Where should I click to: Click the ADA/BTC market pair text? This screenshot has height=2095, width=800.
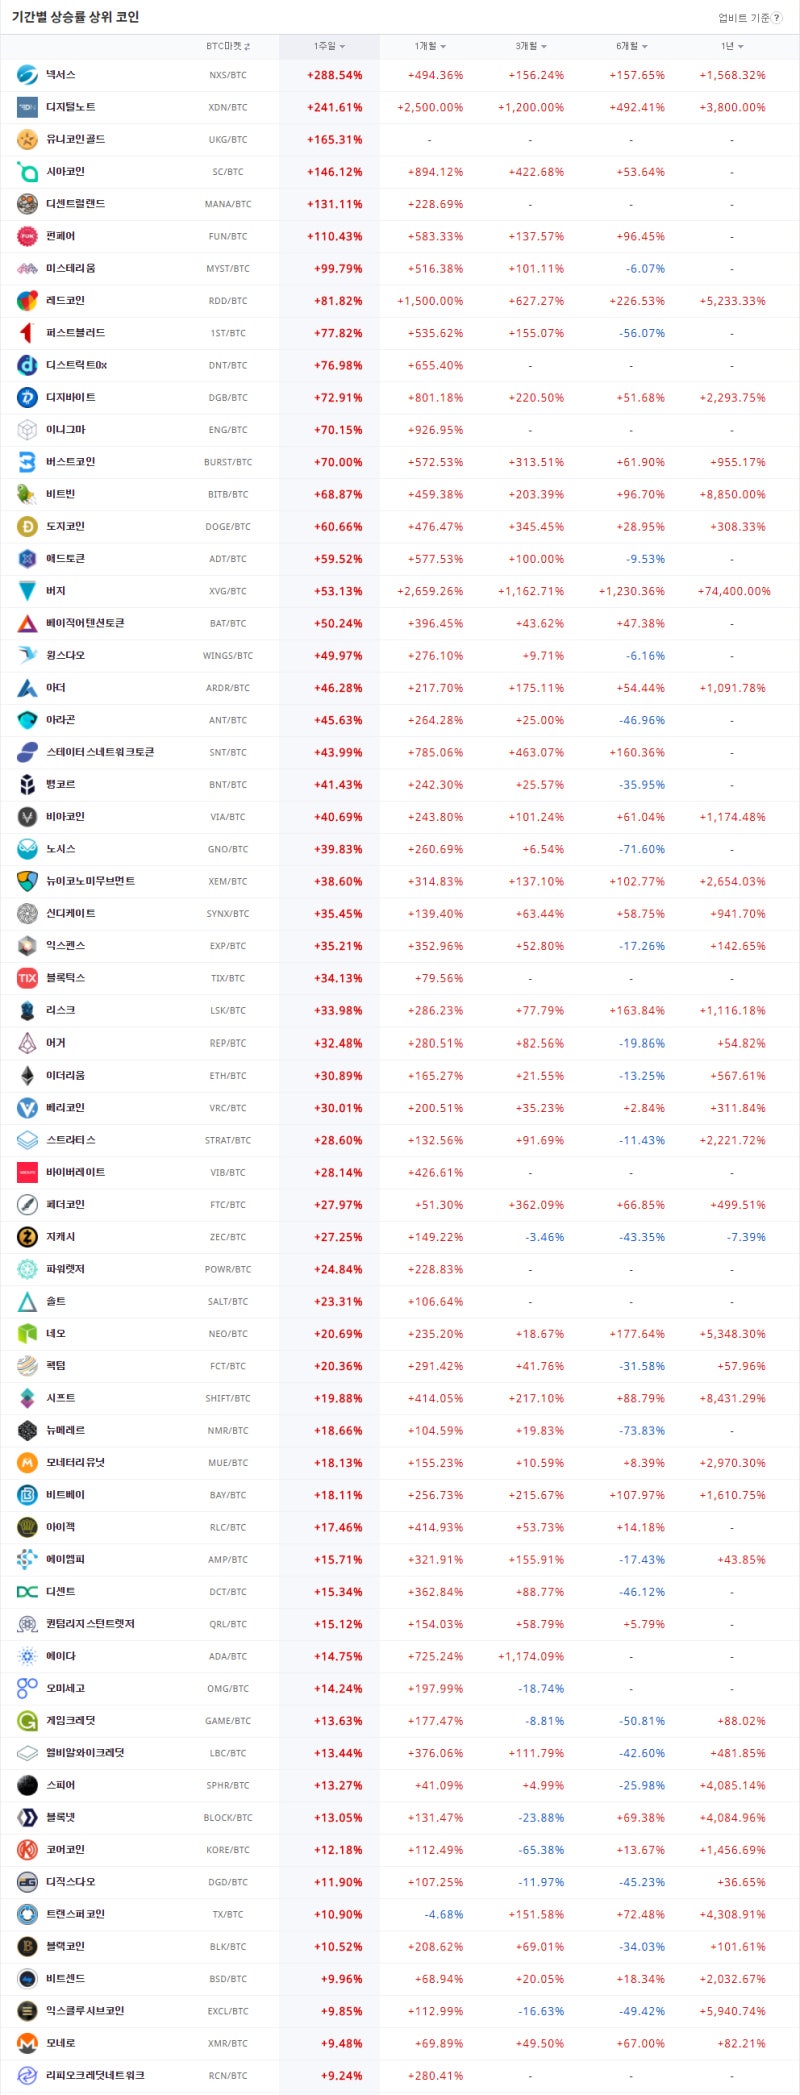point(228,1657)
